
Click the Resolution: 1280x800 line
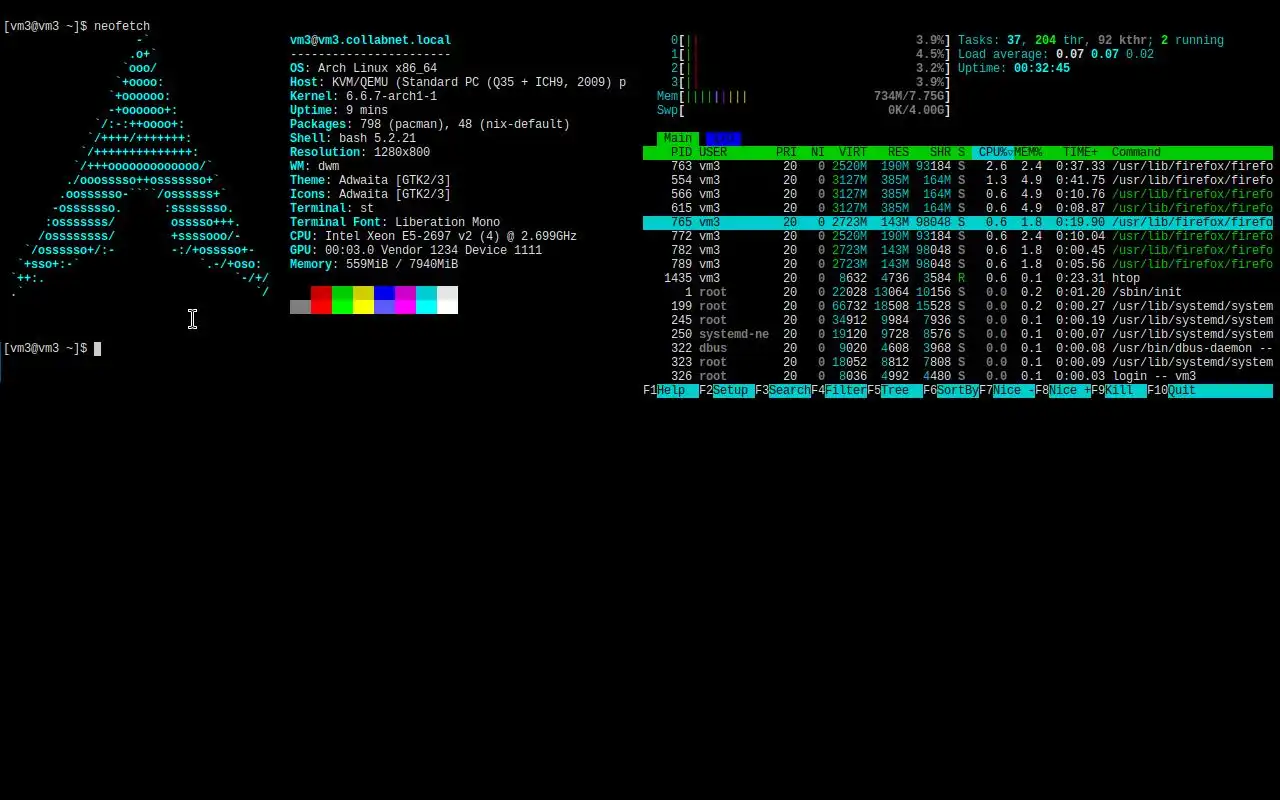click(x=360, y=152)
